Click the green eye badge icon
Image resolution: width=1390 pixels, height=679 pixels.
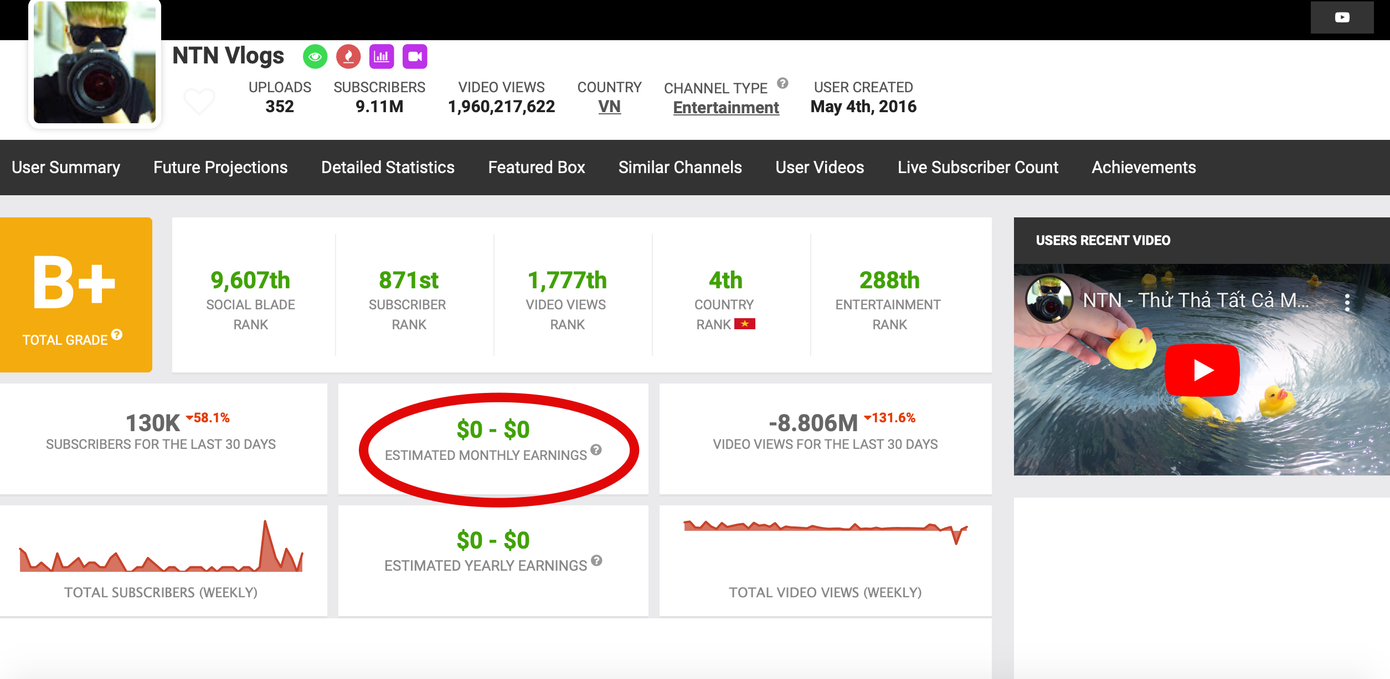(315, 56)
